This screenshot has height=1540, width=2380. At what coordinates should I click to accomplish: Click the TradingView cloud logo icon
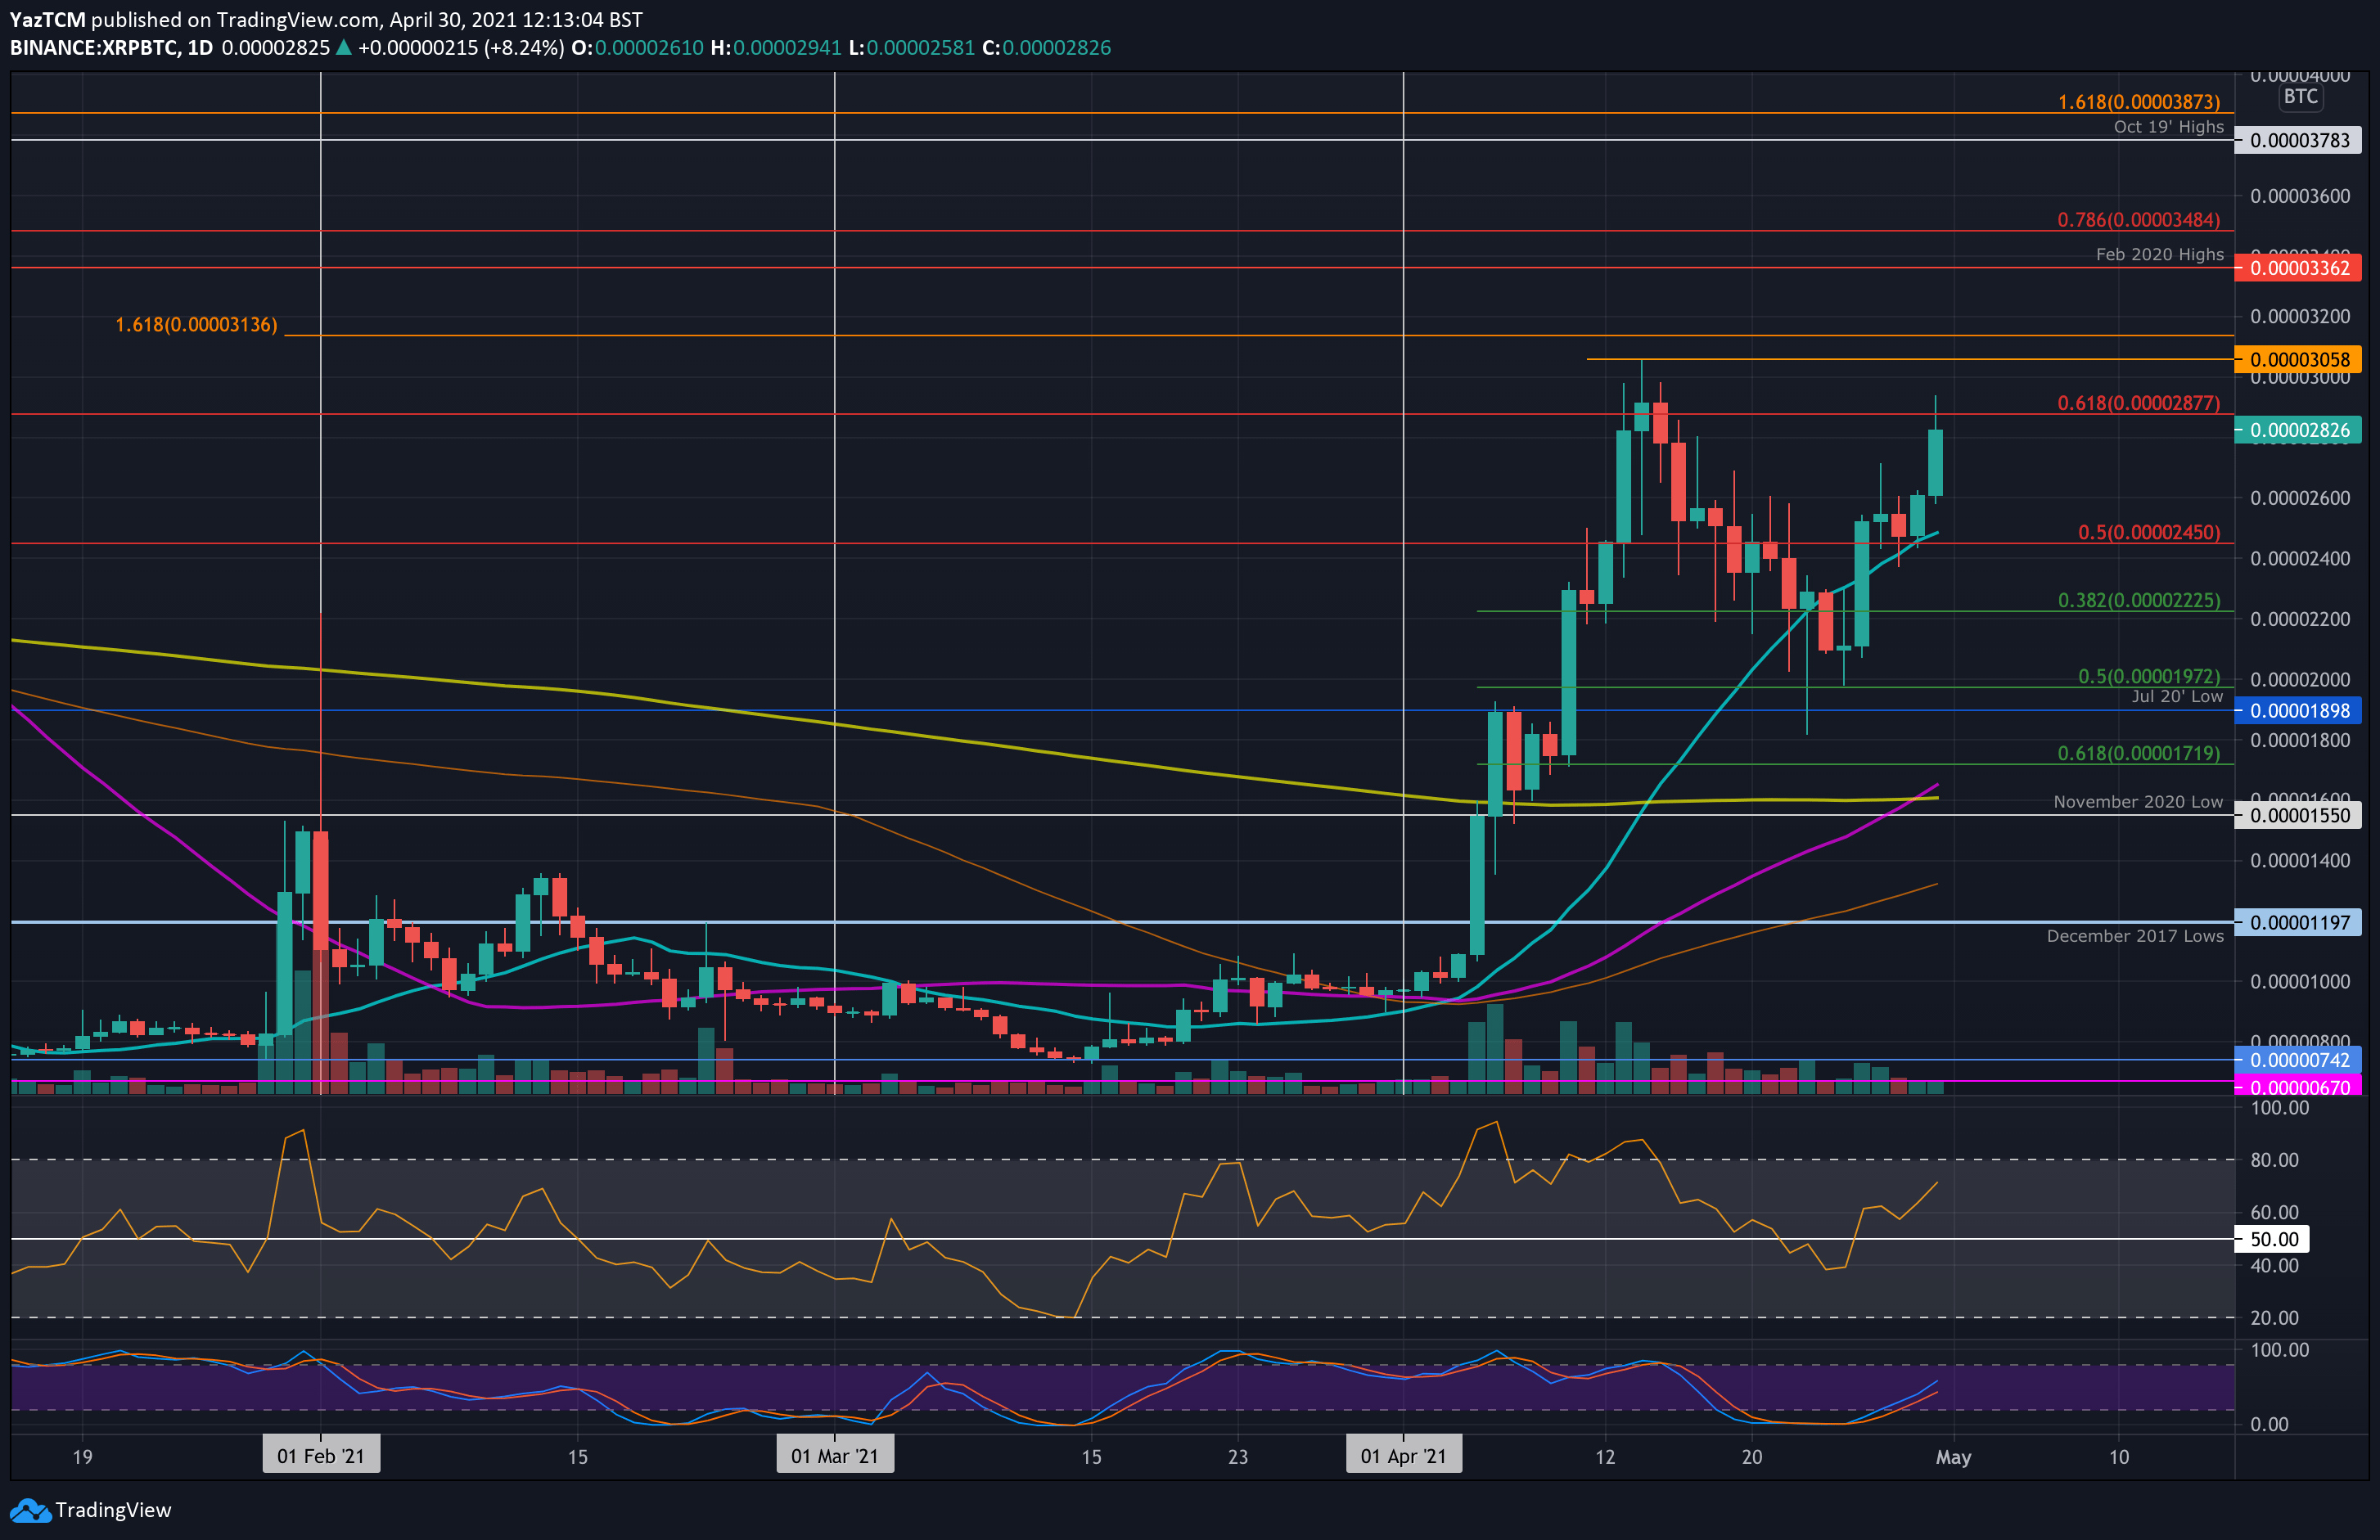[29, 1510]
